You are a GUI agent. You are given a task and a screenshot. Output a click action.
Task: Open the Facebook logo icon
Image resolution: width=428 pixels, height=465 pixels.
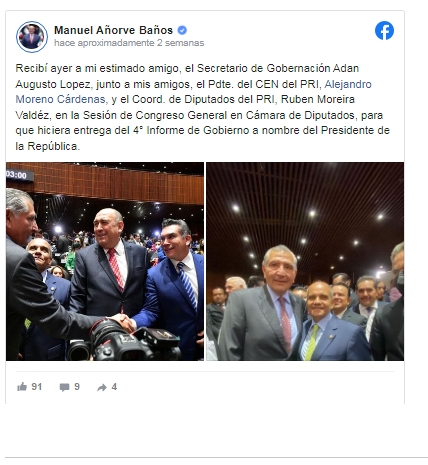coord(384,31)
